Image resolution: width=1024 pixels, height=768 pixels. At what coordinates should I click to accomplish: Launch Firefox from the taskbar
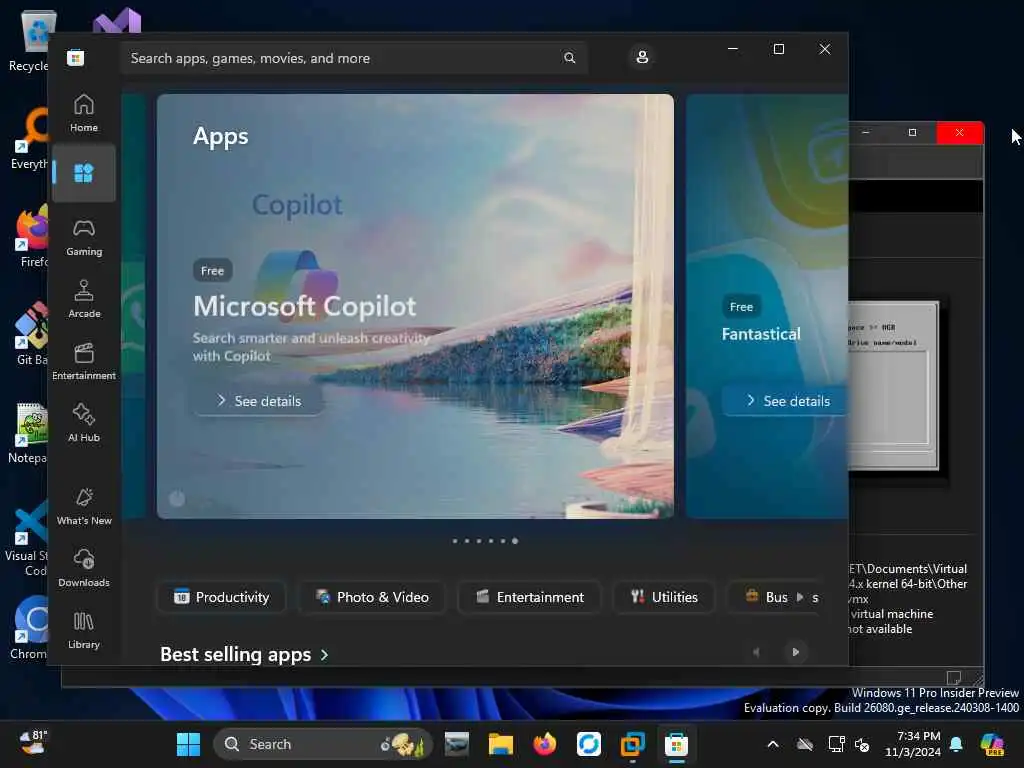click(545, 744)
